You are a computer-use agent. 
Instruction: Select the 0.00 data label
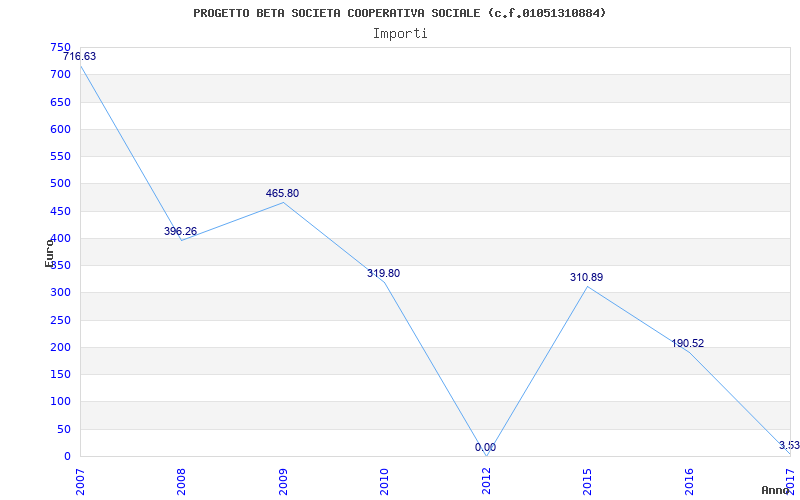tap(485, 447)
